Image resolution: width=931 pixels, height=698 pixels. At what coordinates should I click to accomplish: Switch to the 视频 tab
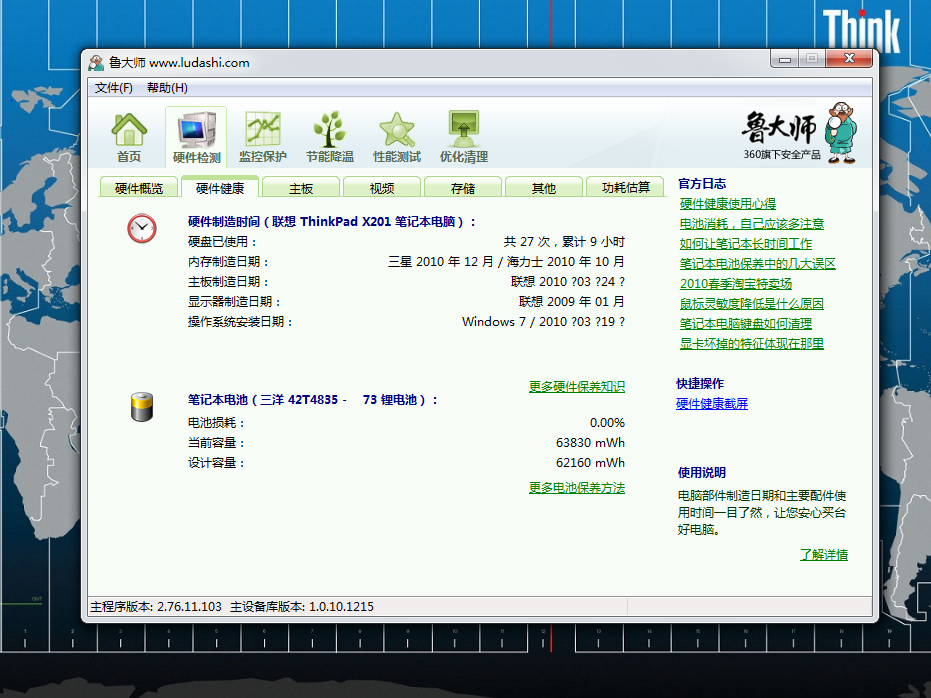tap(382, 188)
